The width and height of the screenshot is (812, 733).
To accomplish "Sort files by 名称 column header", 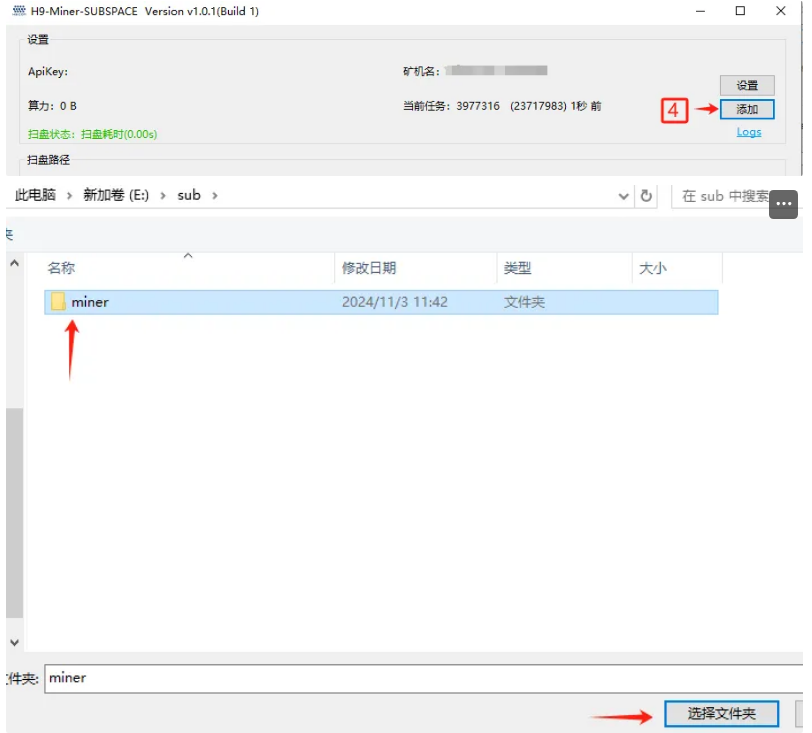I will click(x=62, y=268).
